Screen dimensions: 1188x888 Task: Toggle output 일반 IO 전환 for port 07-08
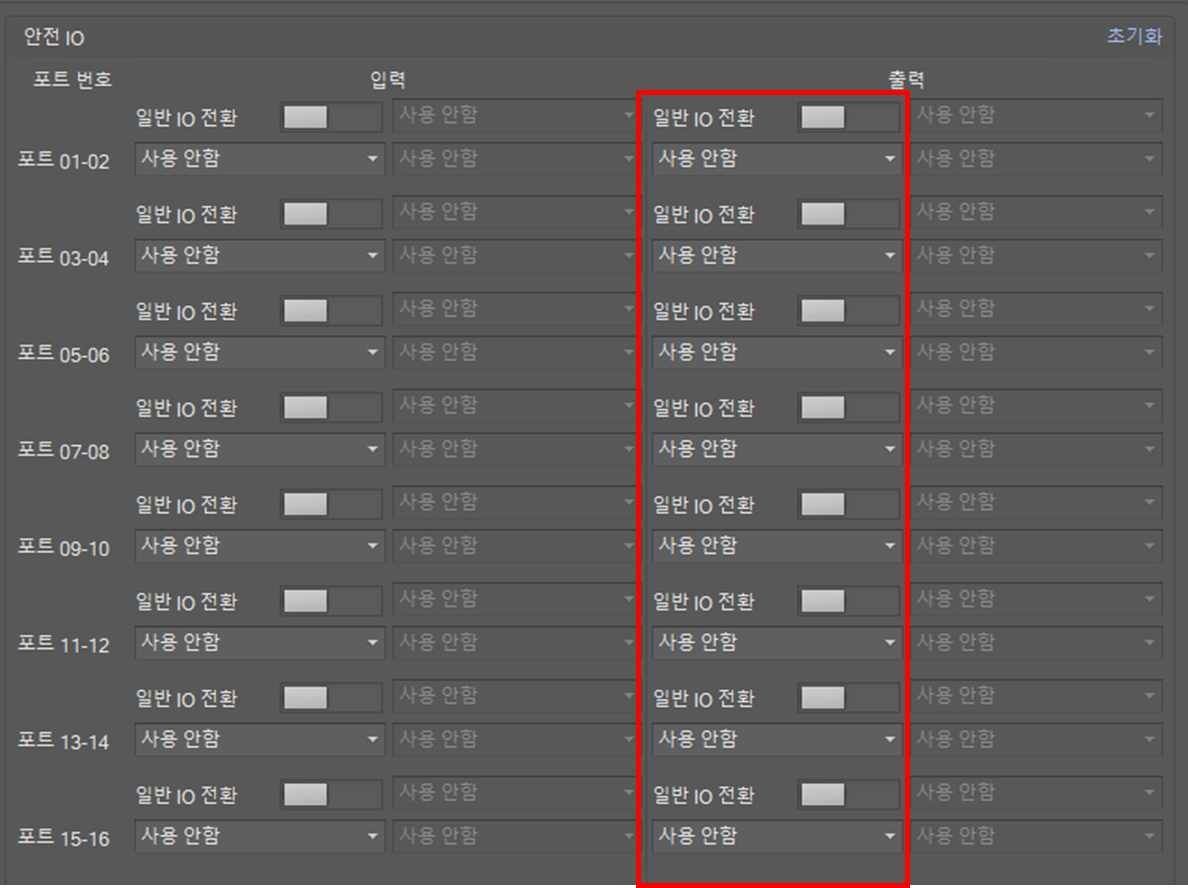(849, 408)
